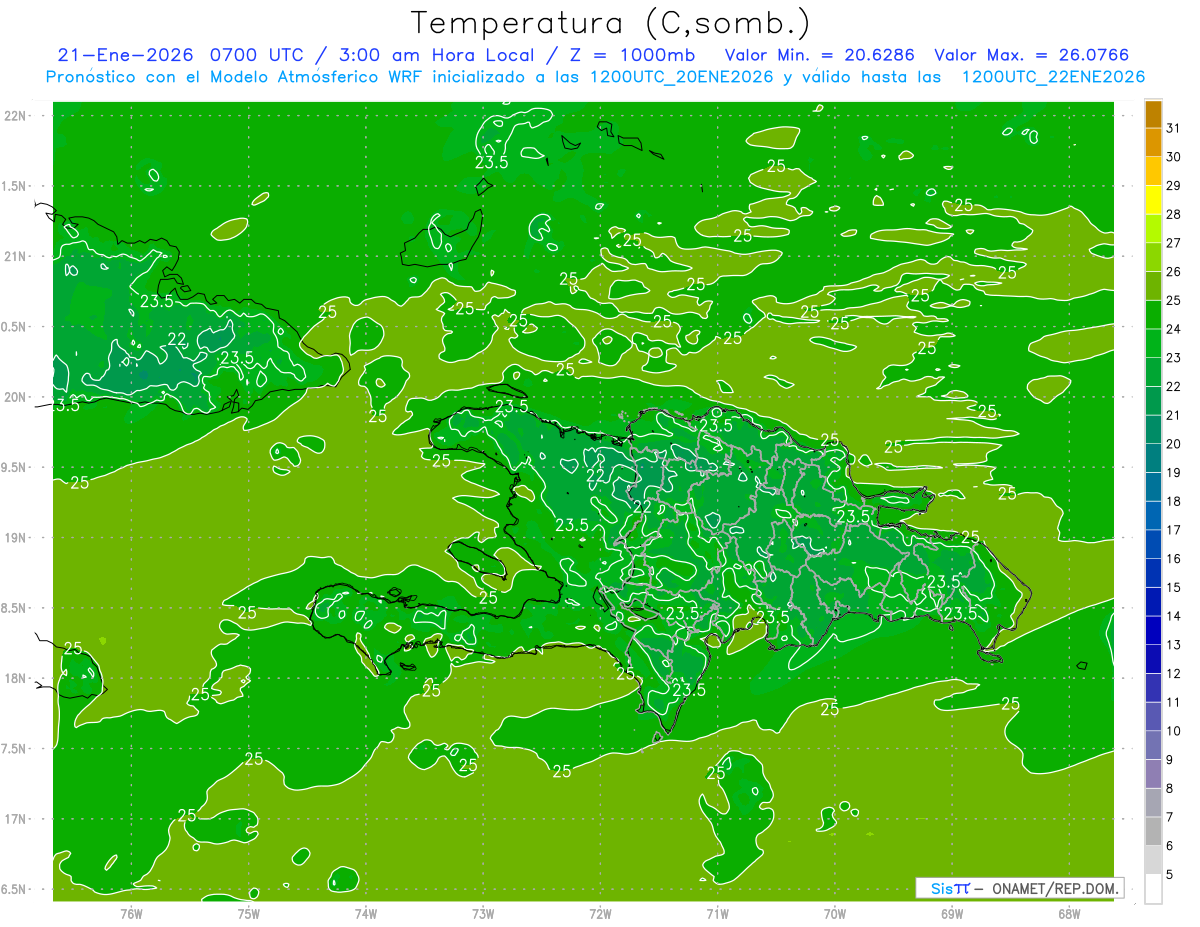The image size is (1200, 927).
Task: Click the 68W longitude axis label
Action: [x=1069, y=914]
